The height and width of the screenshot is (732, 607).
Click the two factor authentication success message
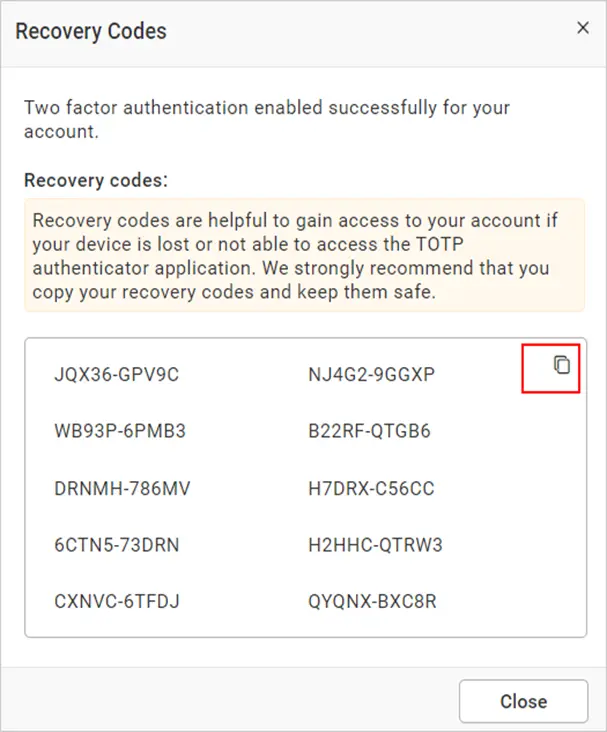267,120
